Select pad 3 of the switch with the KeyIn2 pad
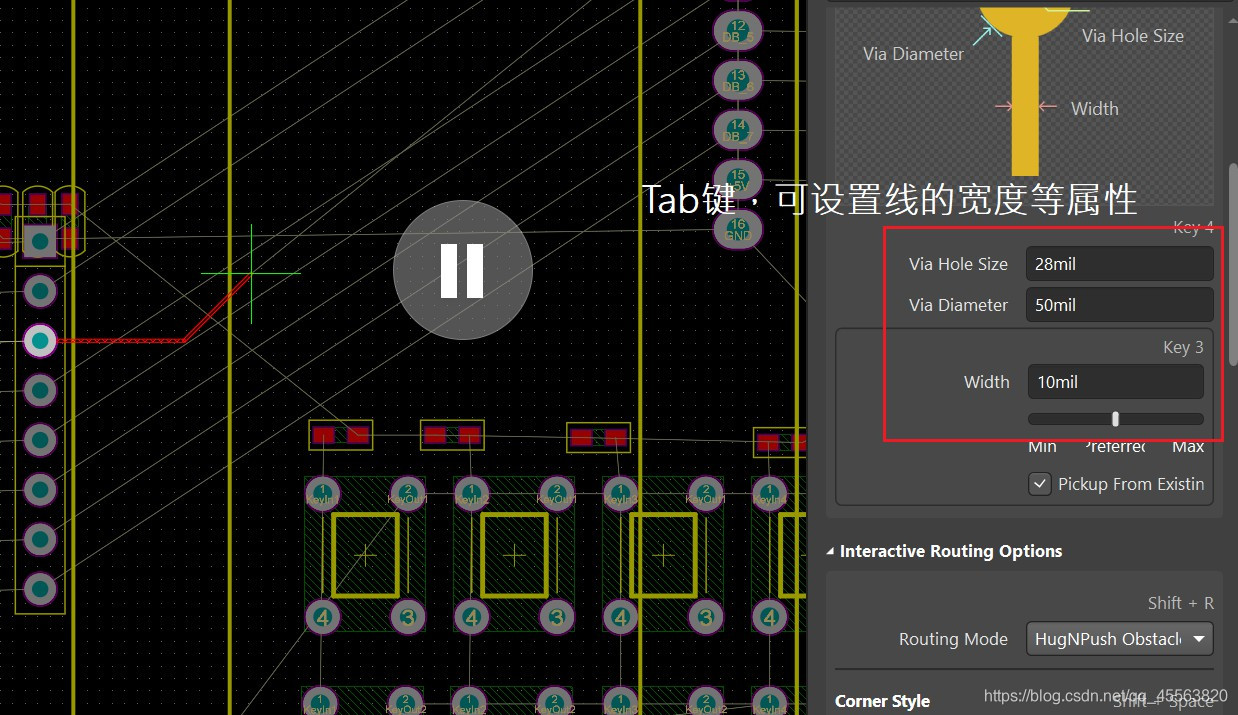 (556, 617)
